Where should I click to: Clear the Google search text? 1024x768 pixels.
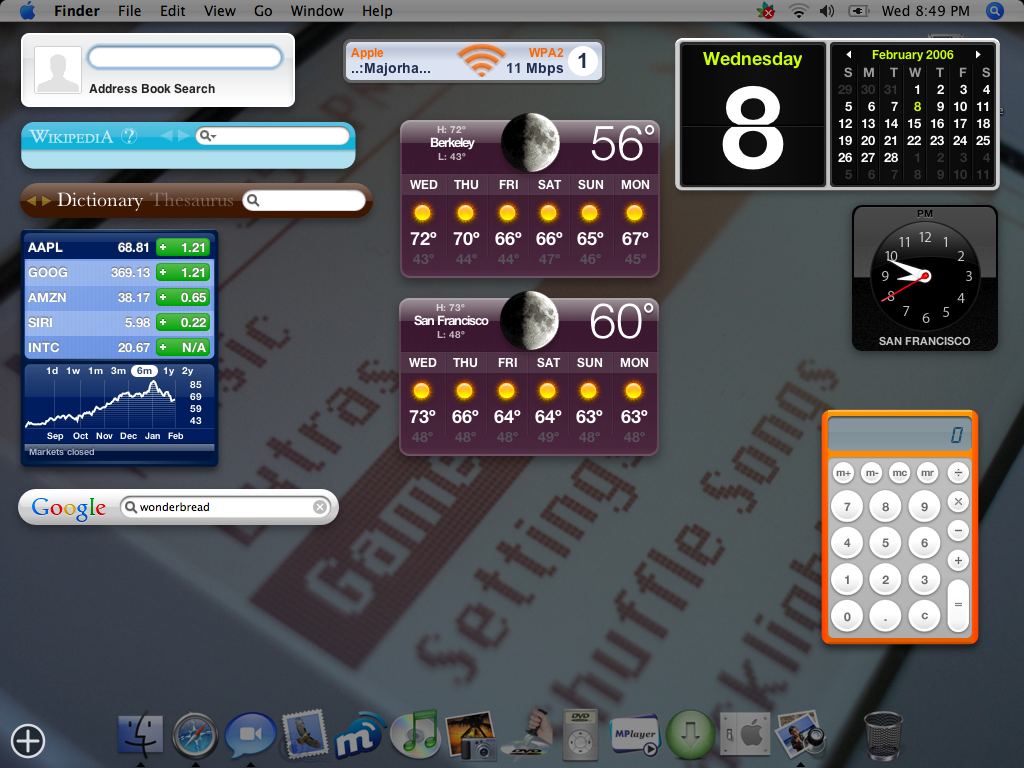tap(319, 507)
